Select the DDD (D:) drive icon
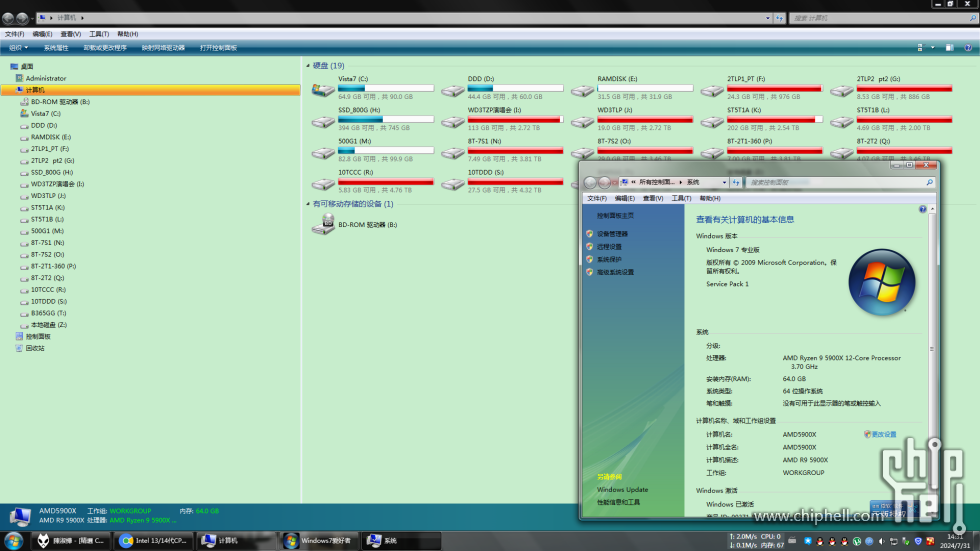 [452, 91]
